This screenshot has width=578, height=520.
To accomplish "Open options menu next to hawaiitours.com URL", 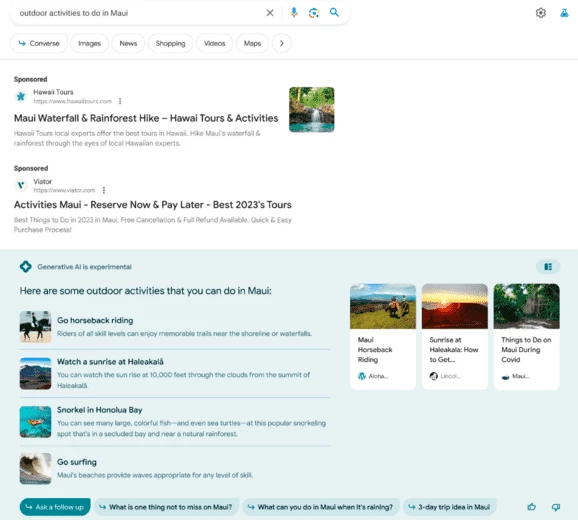I will (120, 101).
